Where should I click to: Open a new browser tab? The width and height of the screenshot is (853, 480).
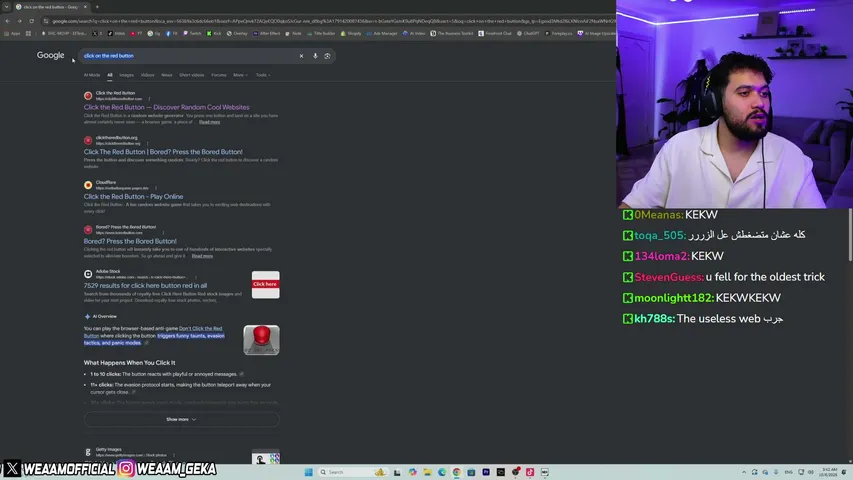click(x=97, y=7)
